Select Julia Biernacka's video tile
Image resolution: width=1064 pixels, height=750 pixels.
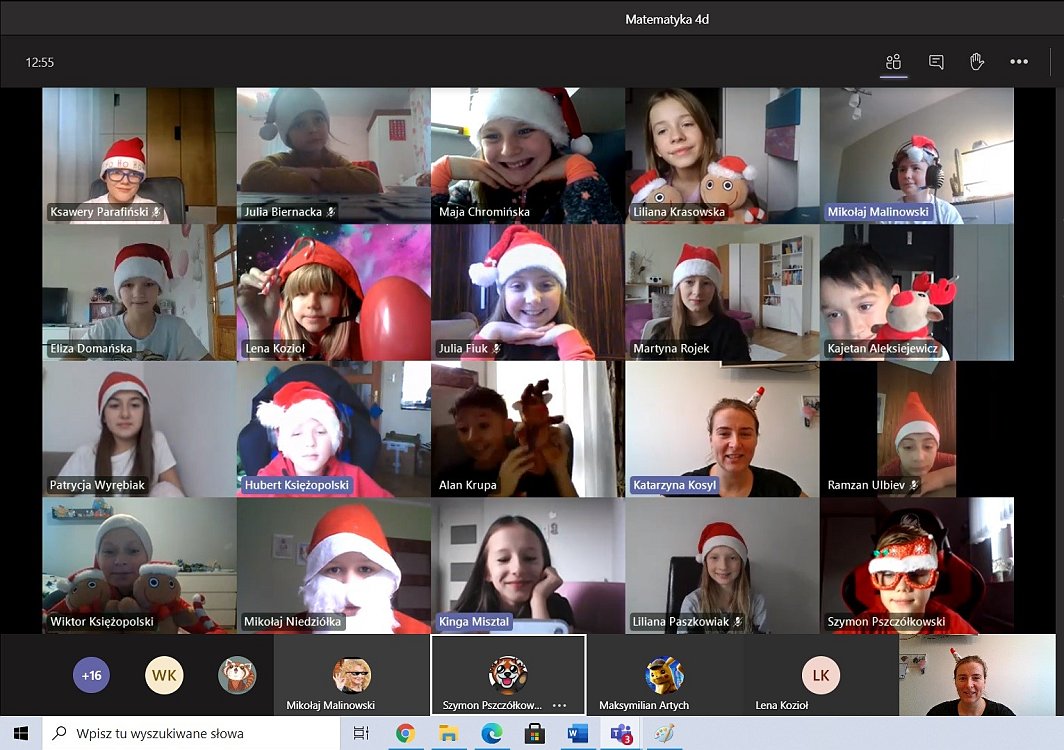[x=333, y=155]
